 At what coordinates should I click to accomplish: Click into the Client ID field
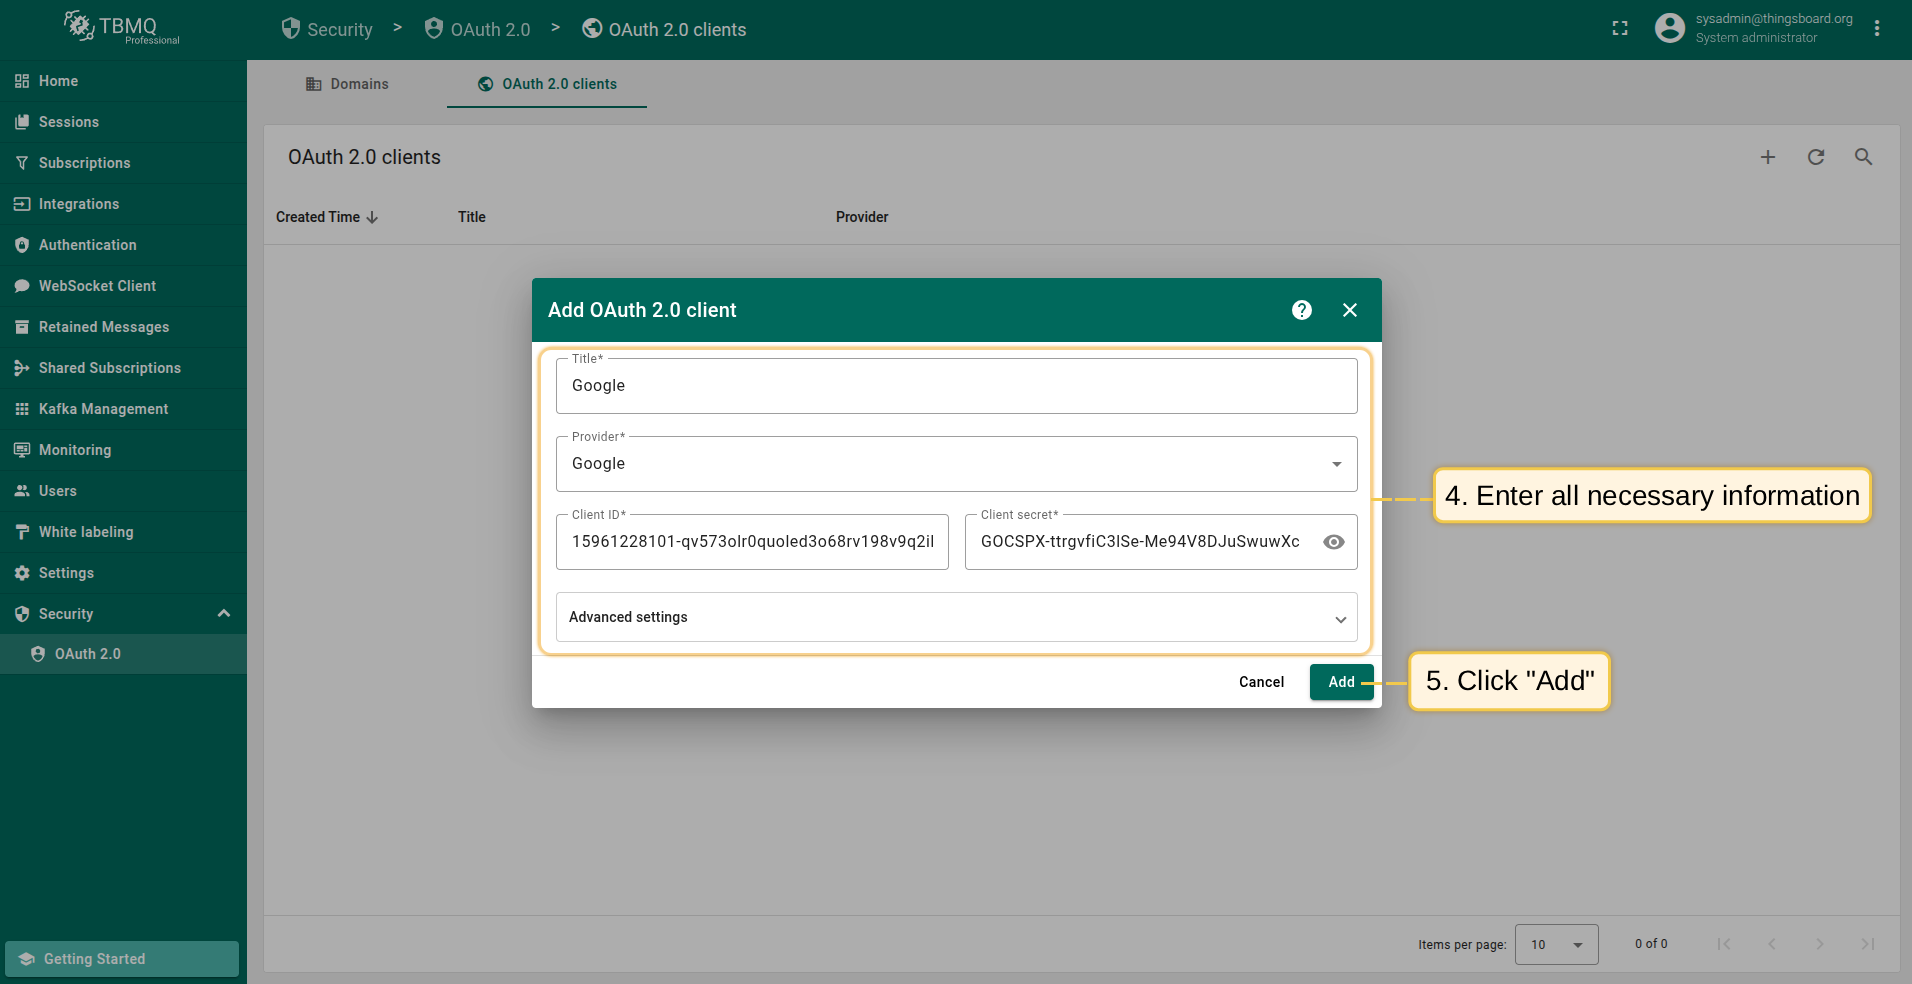point(752,542)
